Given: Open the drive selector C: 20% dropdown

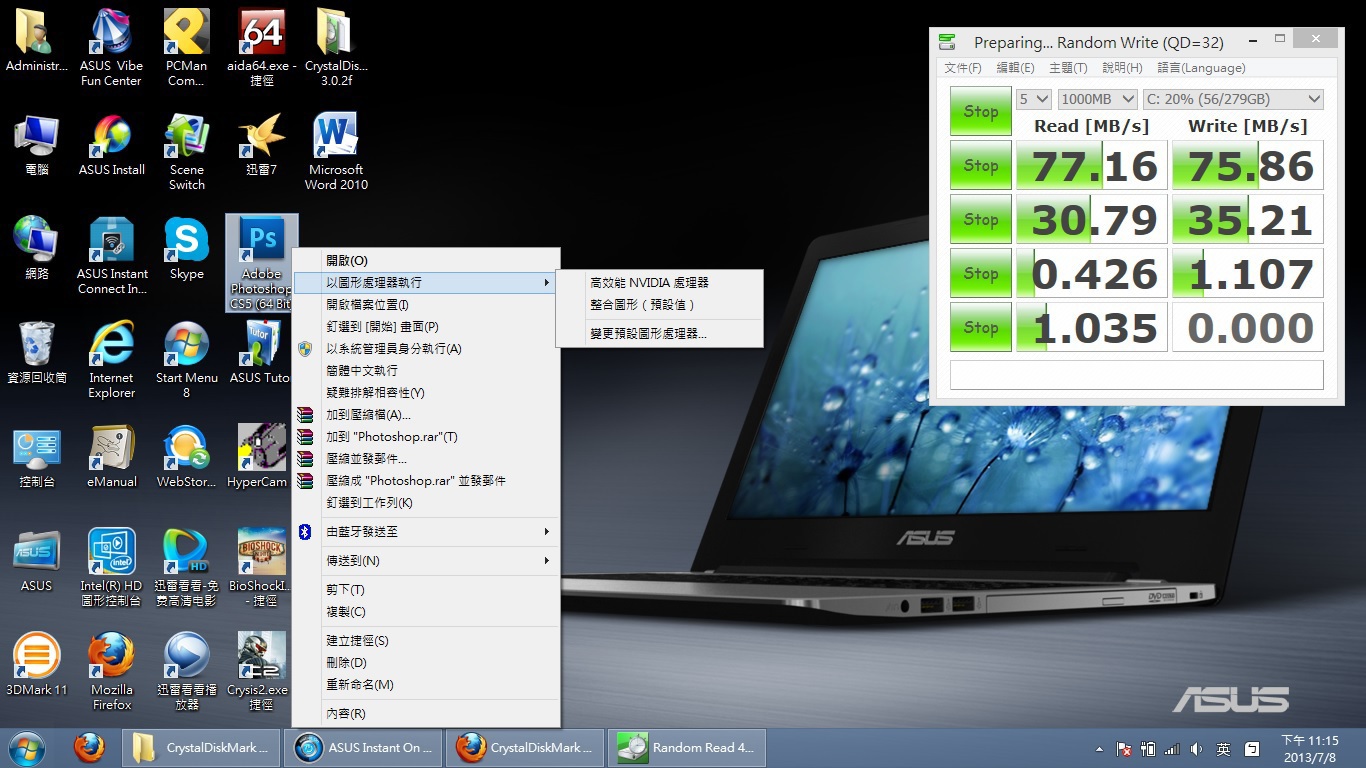Looking at the screenshot, I should [x=1233, y=99].
